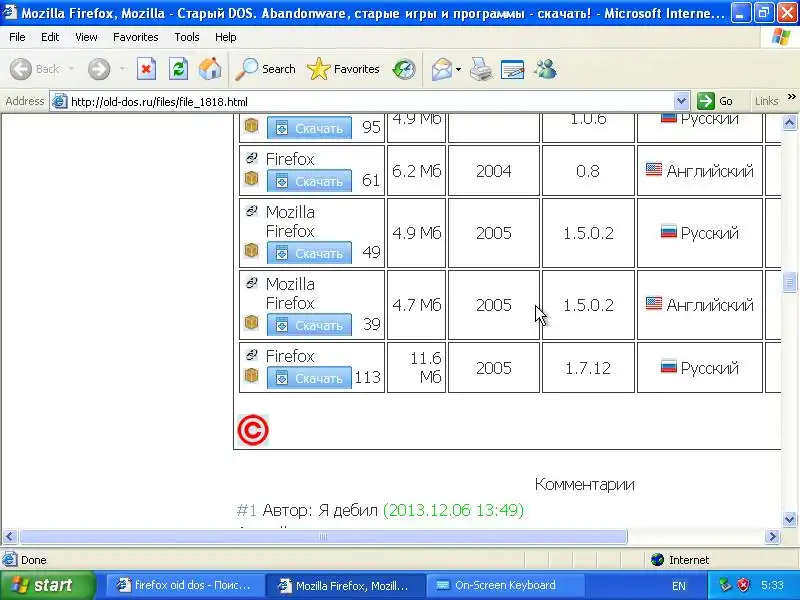Click the Back navigation button
Image resolution: width=800 pixels, height=600 pixels.
pos(35,69)
